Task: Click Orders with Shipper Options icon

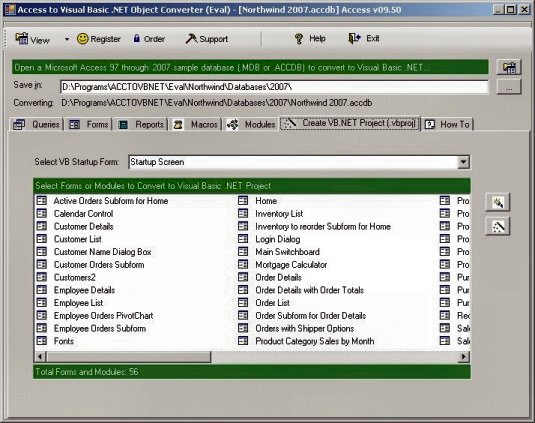Action: (243, 328)
